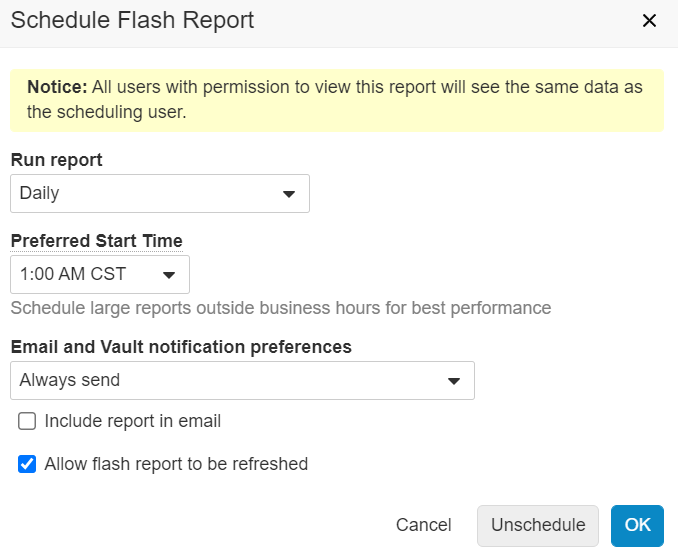678x555 pixels.
Task: Click the arrow on the Daily frequency dropdown
Action: pos(289,194)
